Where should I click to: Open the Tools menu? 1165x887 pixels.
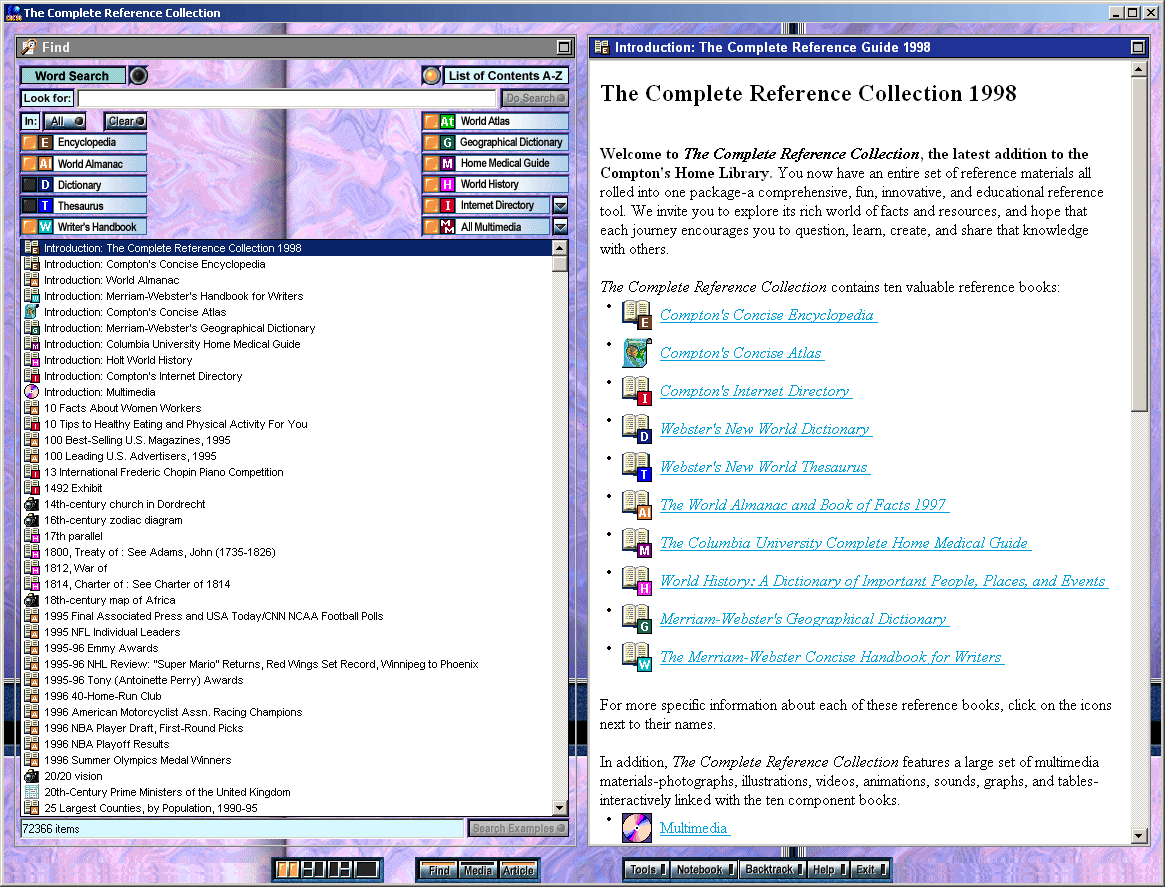(x=646, y=870)
